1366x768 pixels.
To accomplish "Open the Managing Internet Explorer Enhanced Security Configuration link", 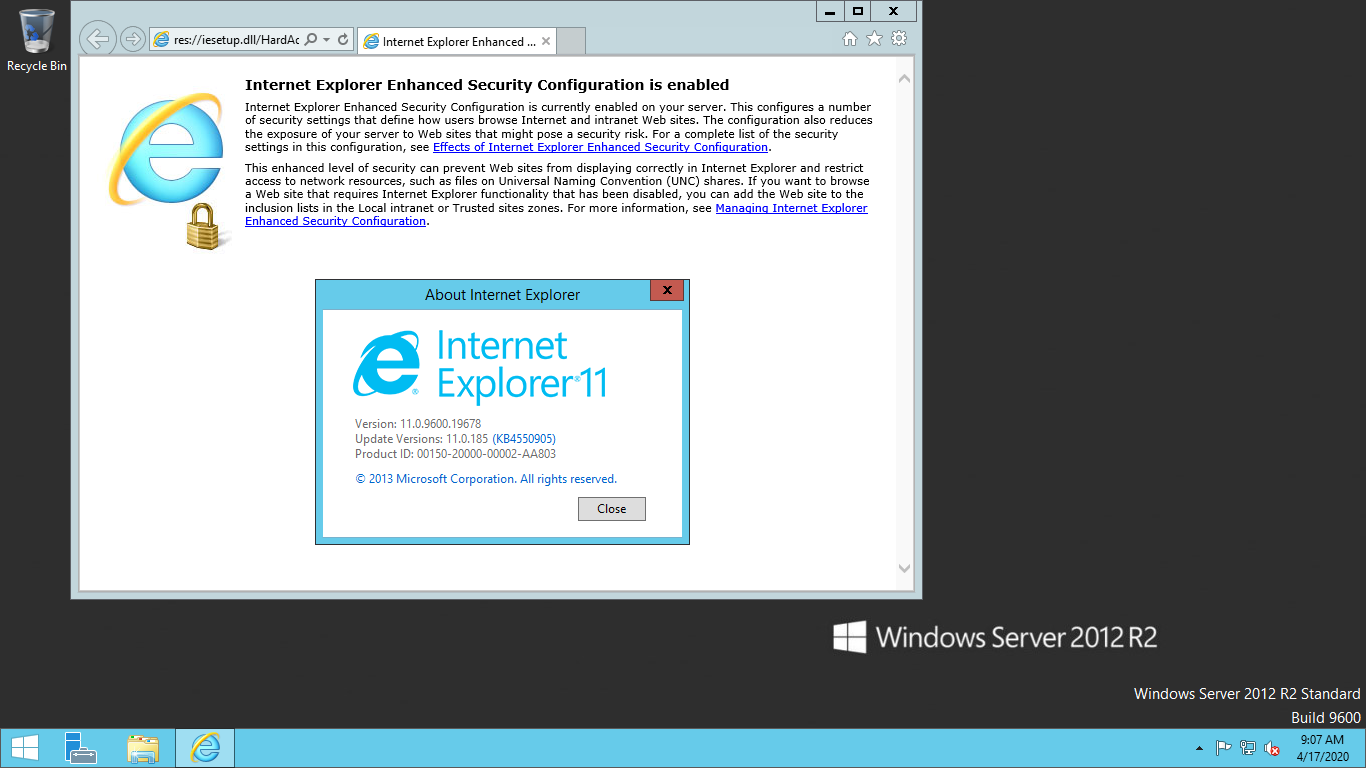I will [556, 215].
